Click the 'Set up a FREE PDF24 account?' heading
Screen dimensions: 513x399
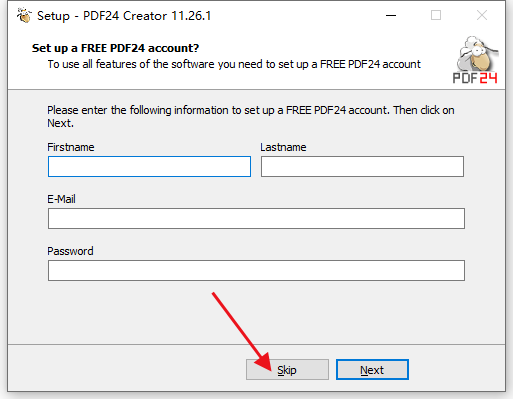tap(115, 48)
